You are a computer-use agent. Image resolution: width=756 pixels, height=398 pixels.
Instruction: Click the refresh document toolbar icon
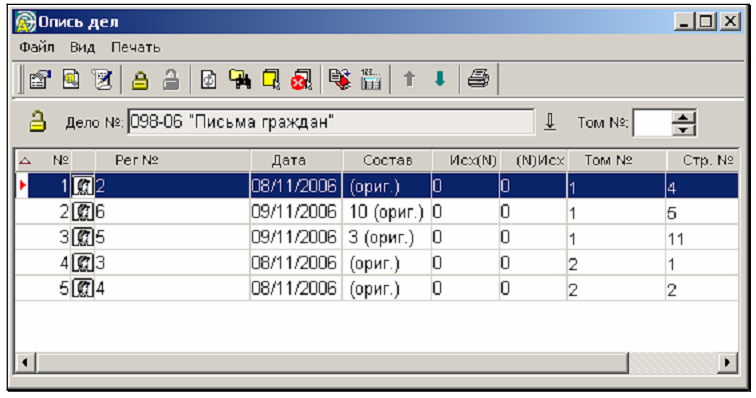209,80
